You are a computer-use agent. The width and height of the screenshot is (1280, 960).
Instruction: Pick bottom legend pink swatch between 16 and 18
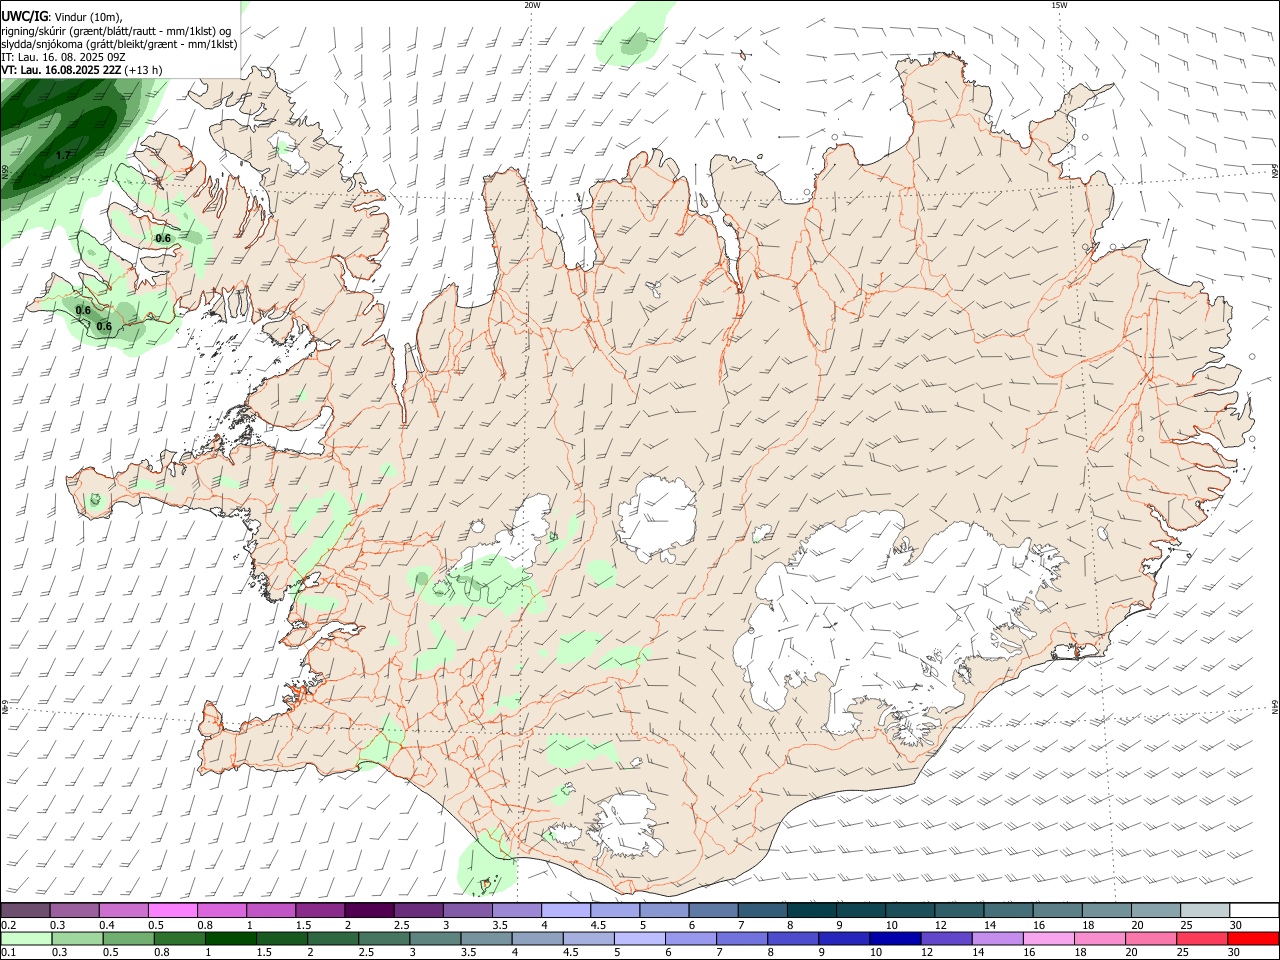1047,938
